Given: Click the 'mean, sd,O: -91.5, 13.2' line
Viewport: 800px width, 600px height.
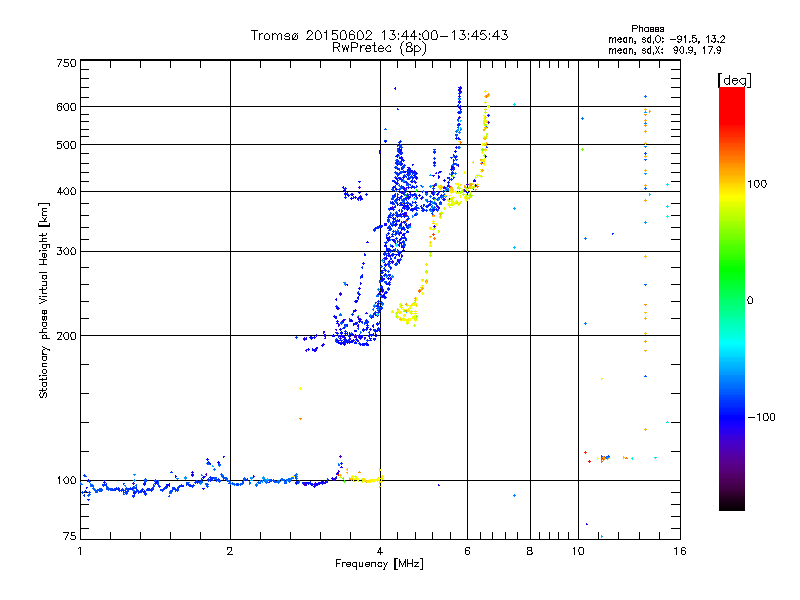Looking at the screenshot, I should [x=666, y=39].
